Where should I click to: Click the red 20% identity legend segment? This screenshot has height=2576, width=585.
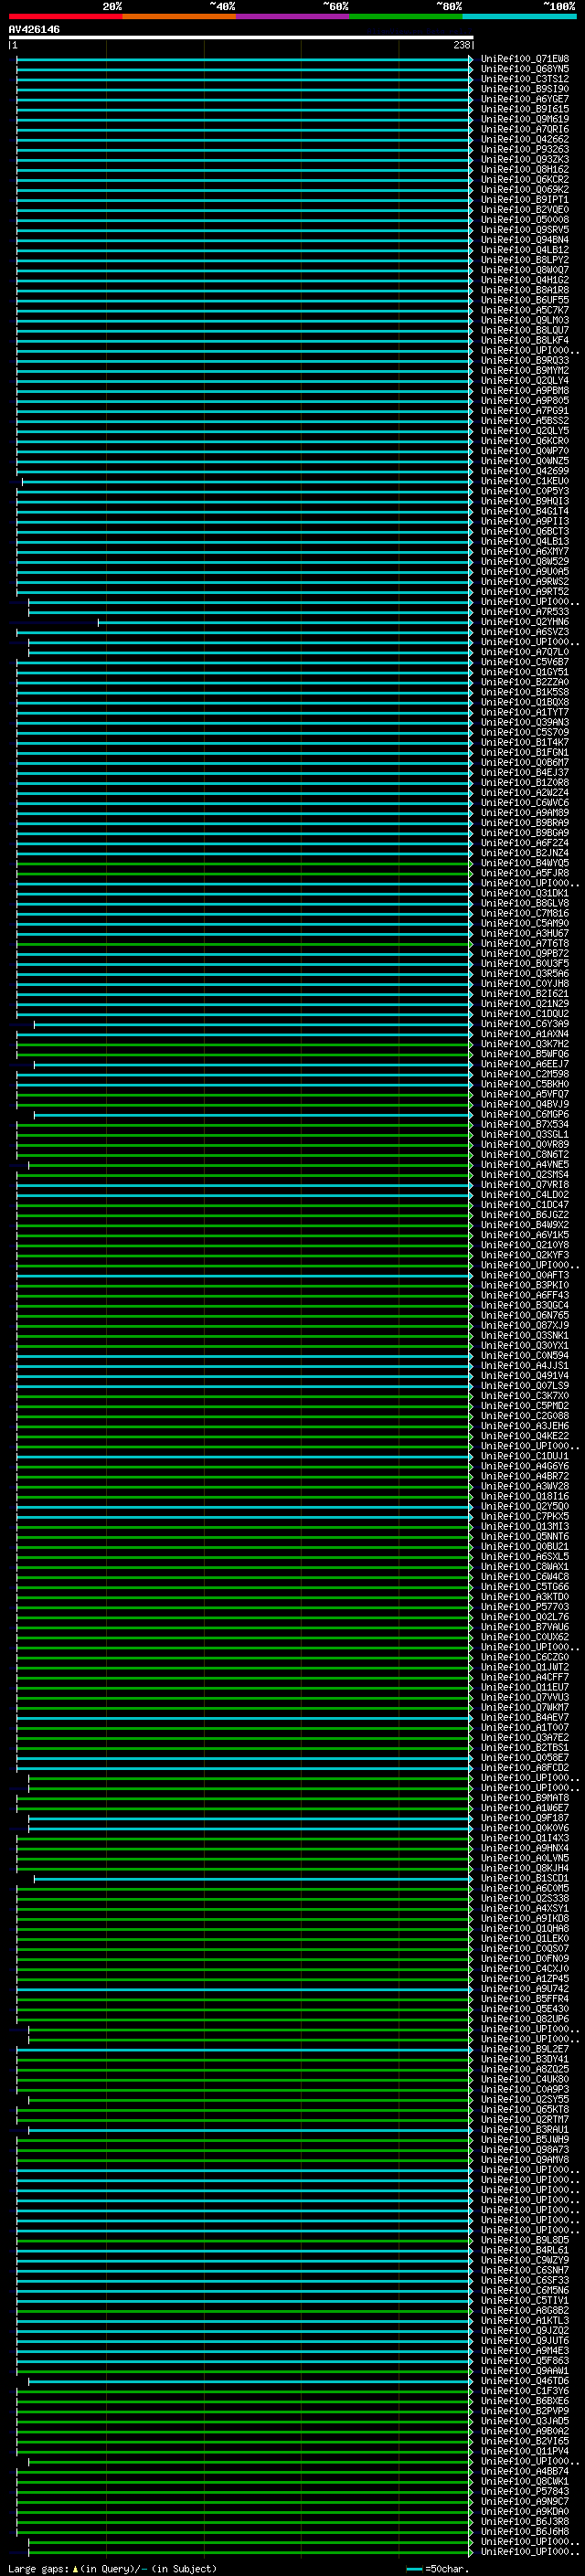(x=65, y=16)
